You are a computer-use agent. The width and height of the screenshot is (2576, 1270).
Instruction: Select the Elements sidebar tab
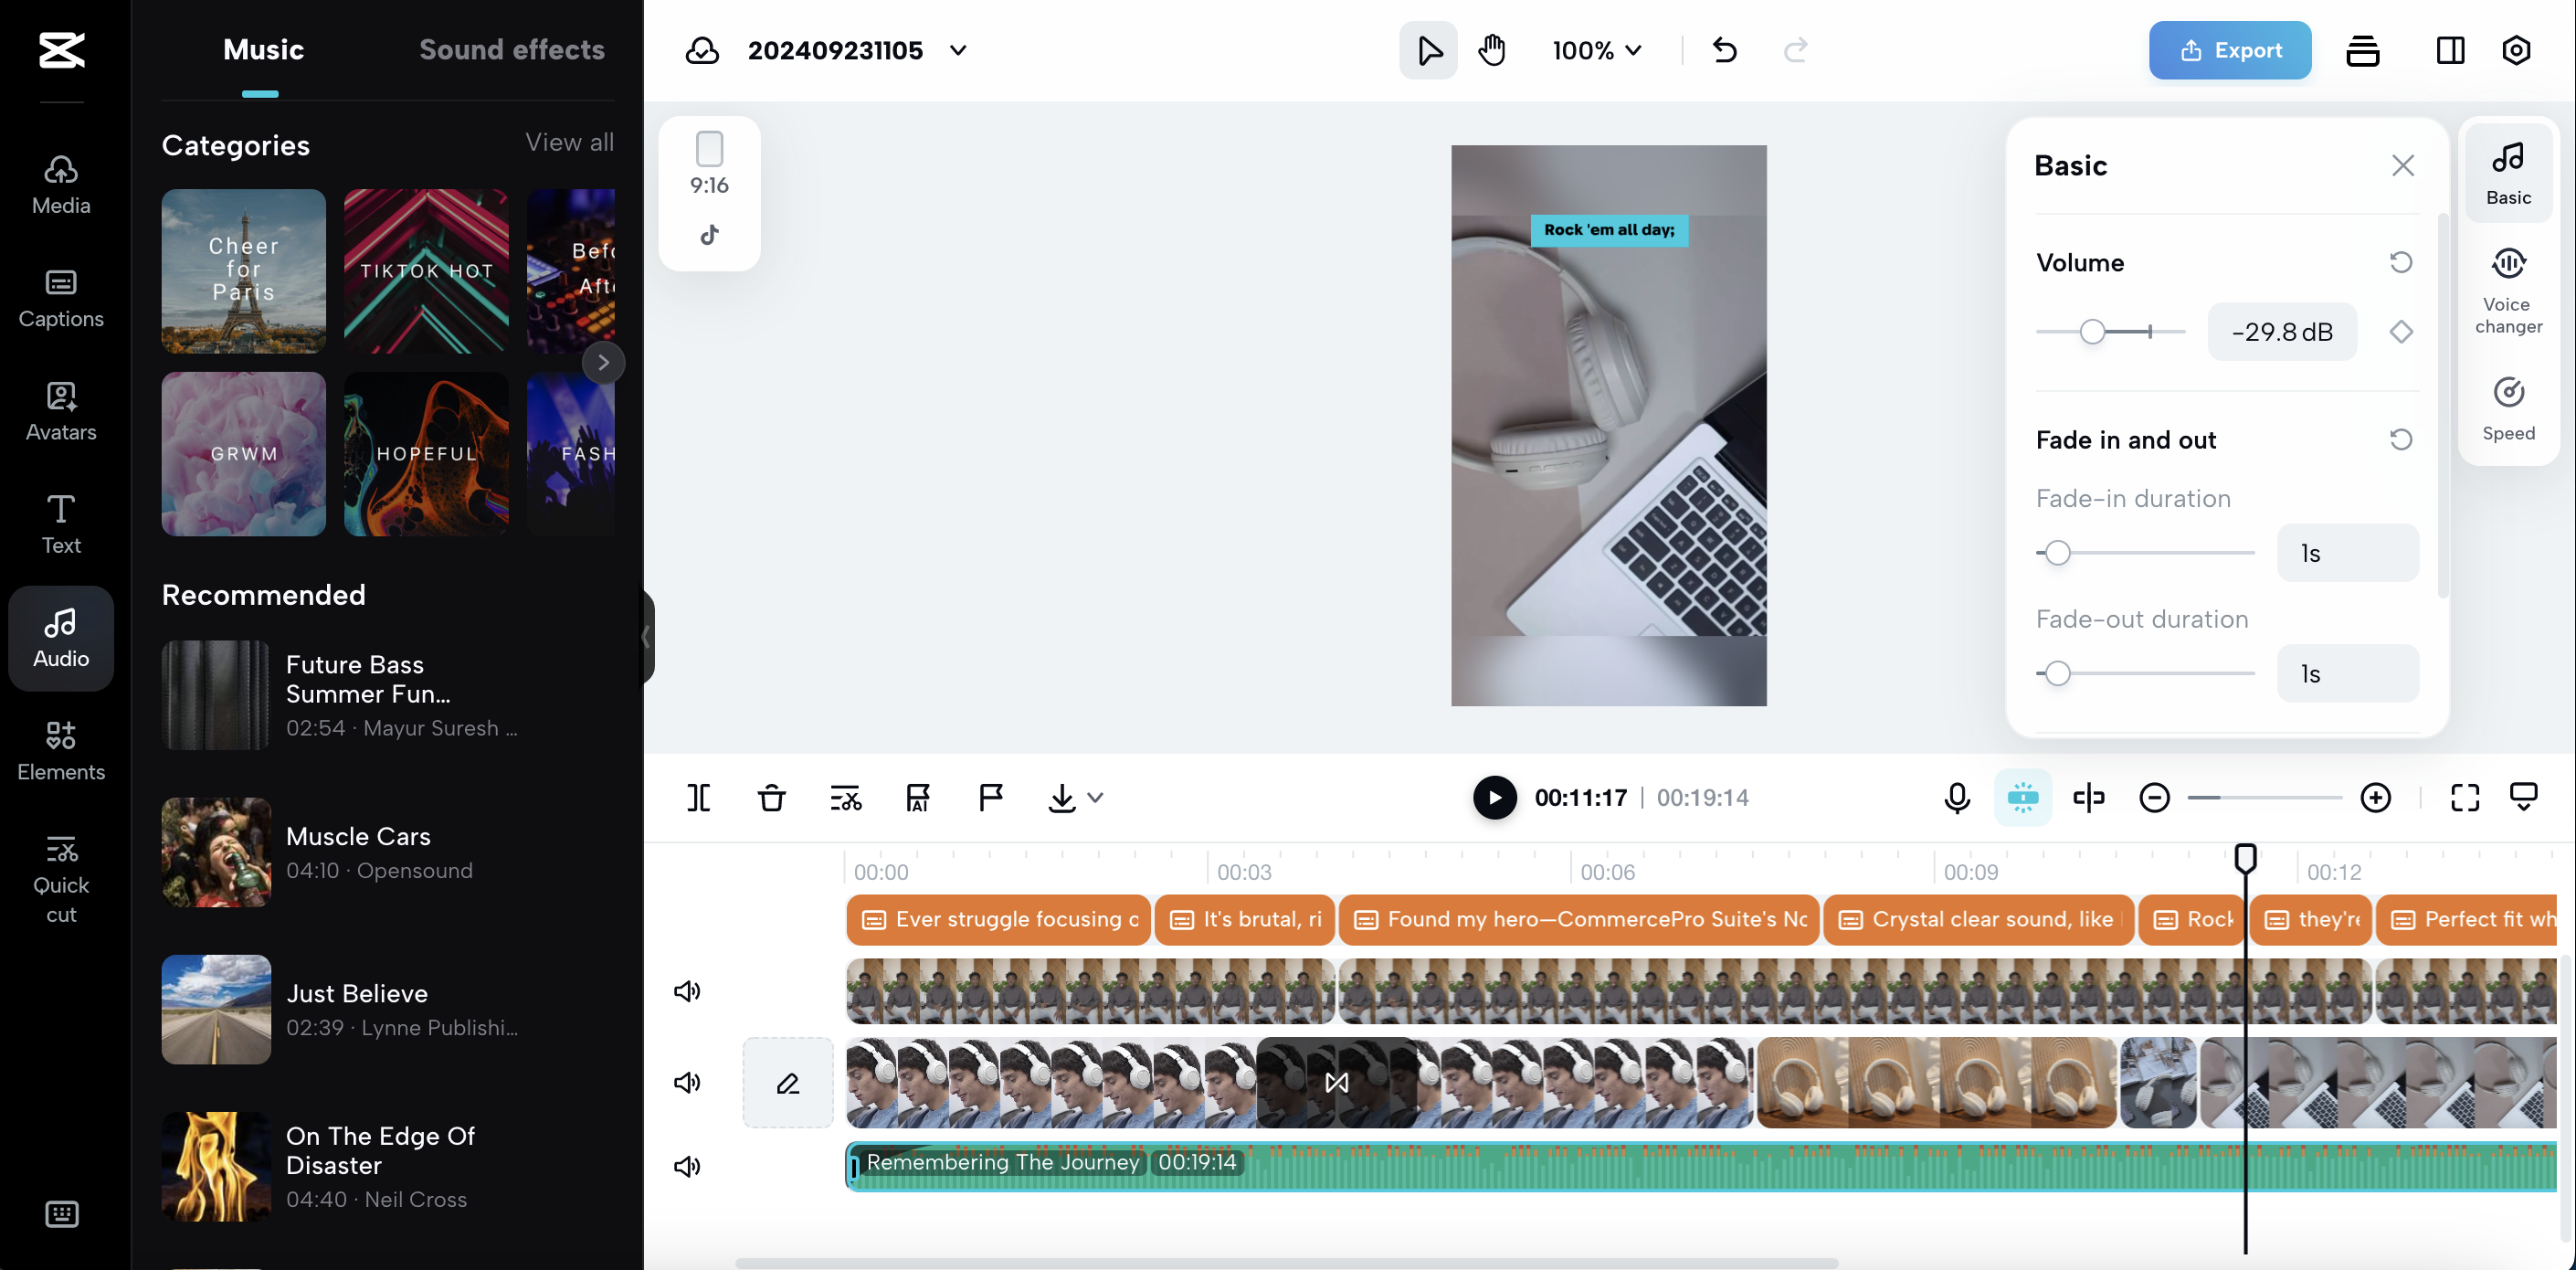pos(61,750)
